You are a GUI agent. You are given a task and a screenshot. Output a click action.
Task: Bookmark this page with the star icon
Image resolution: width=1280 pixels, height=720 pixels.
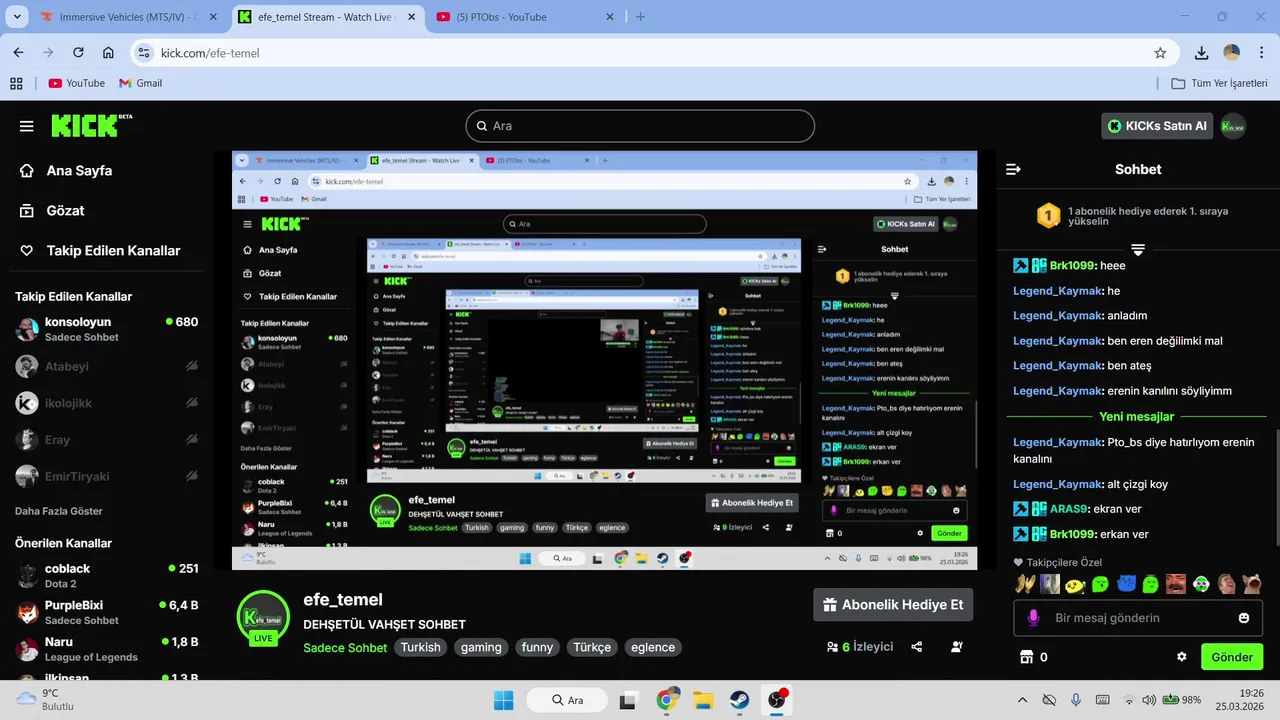click(x=1160, y=53)
